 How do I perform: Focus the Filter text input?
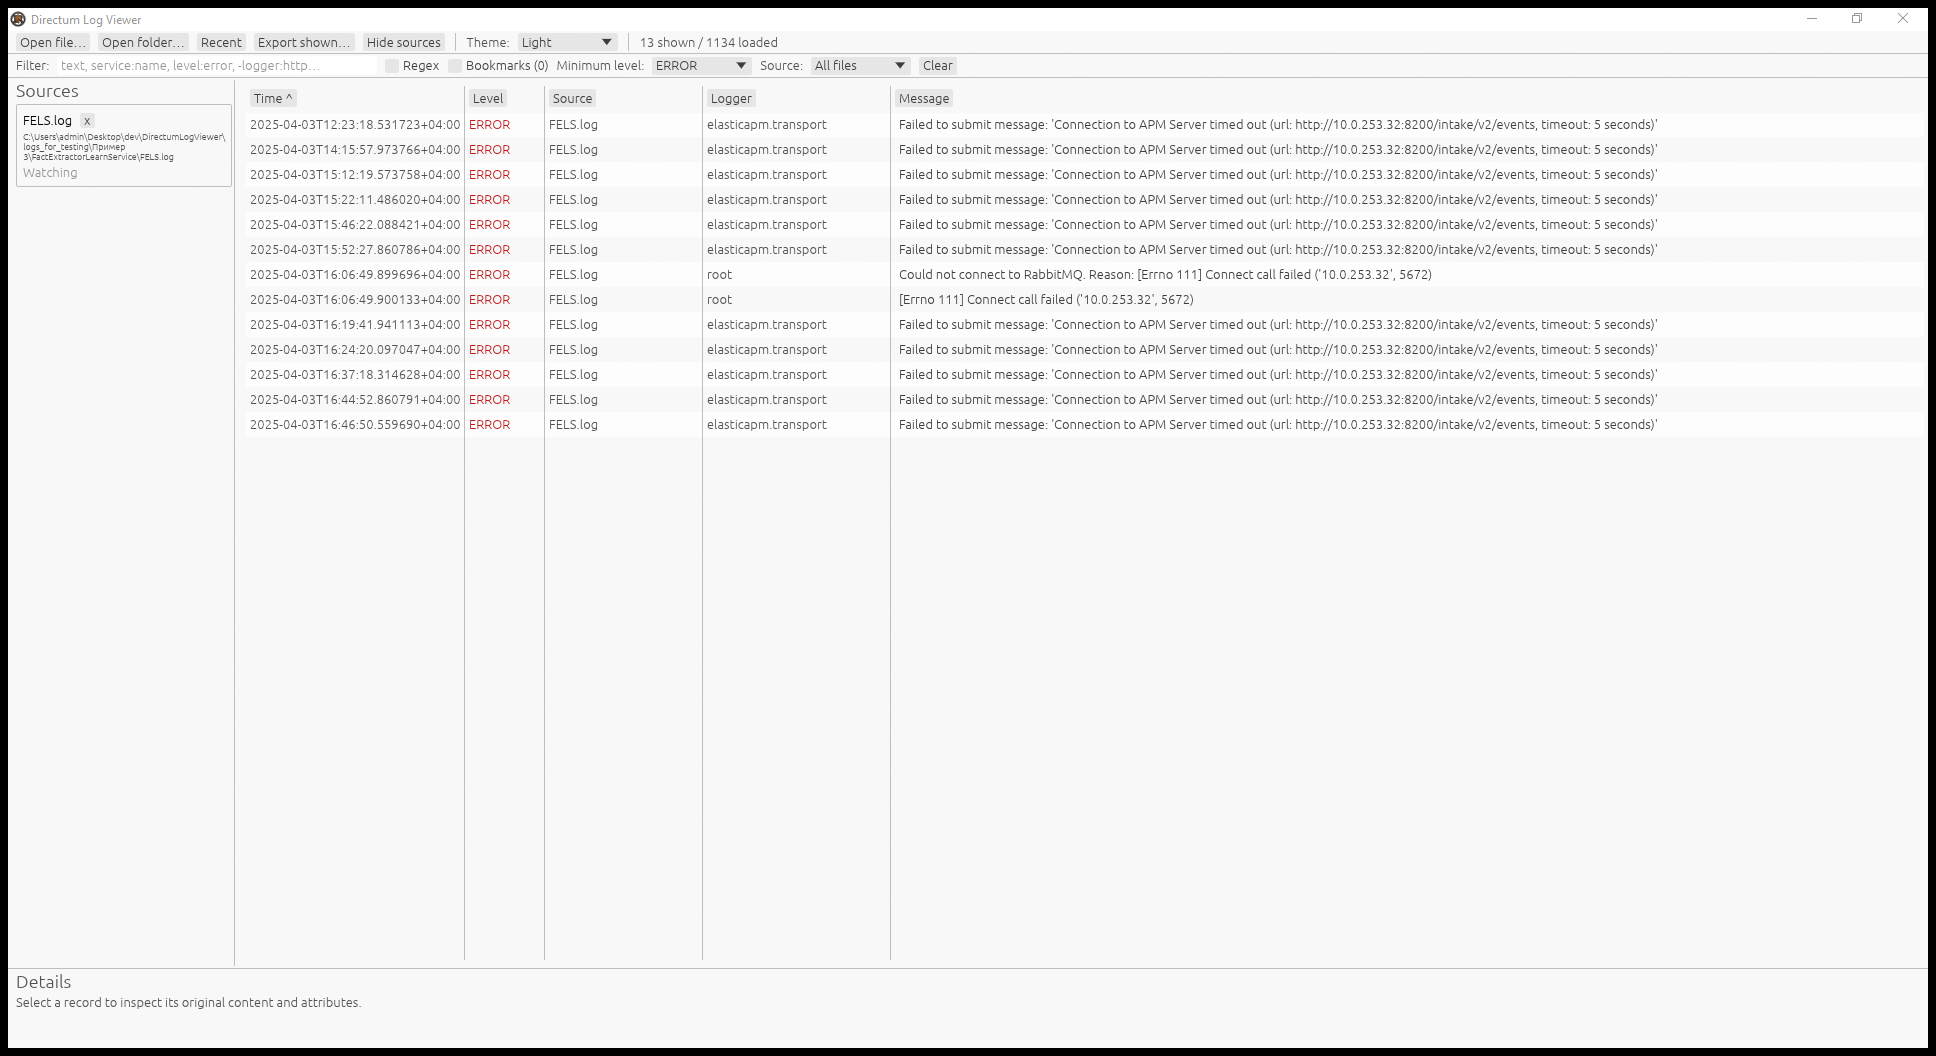[216, 65]
